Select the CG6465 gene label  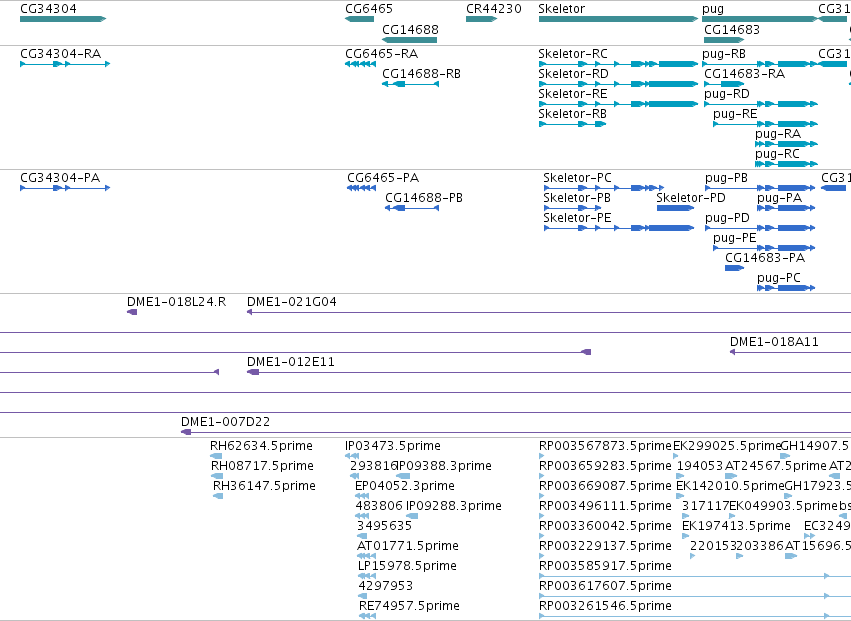coord(369,9)
